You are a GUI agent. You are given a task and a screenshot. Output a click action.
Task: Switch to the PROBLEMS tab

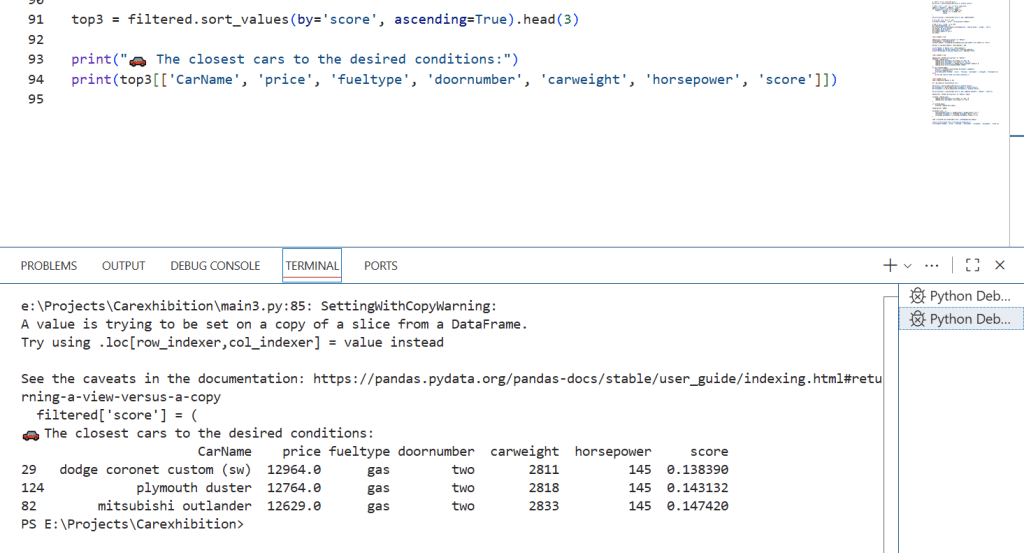(49, 266)
